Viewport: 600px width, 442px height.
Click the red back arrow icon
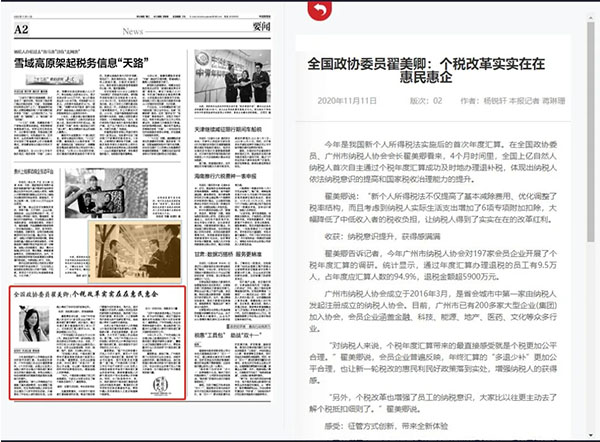click(319, 12)
